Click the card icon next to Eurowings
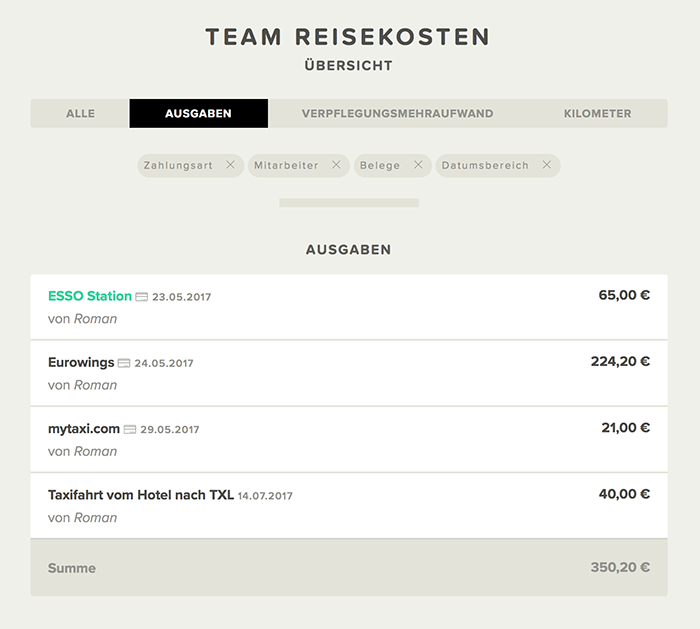700x629 pixels. (x=124, y=363)
